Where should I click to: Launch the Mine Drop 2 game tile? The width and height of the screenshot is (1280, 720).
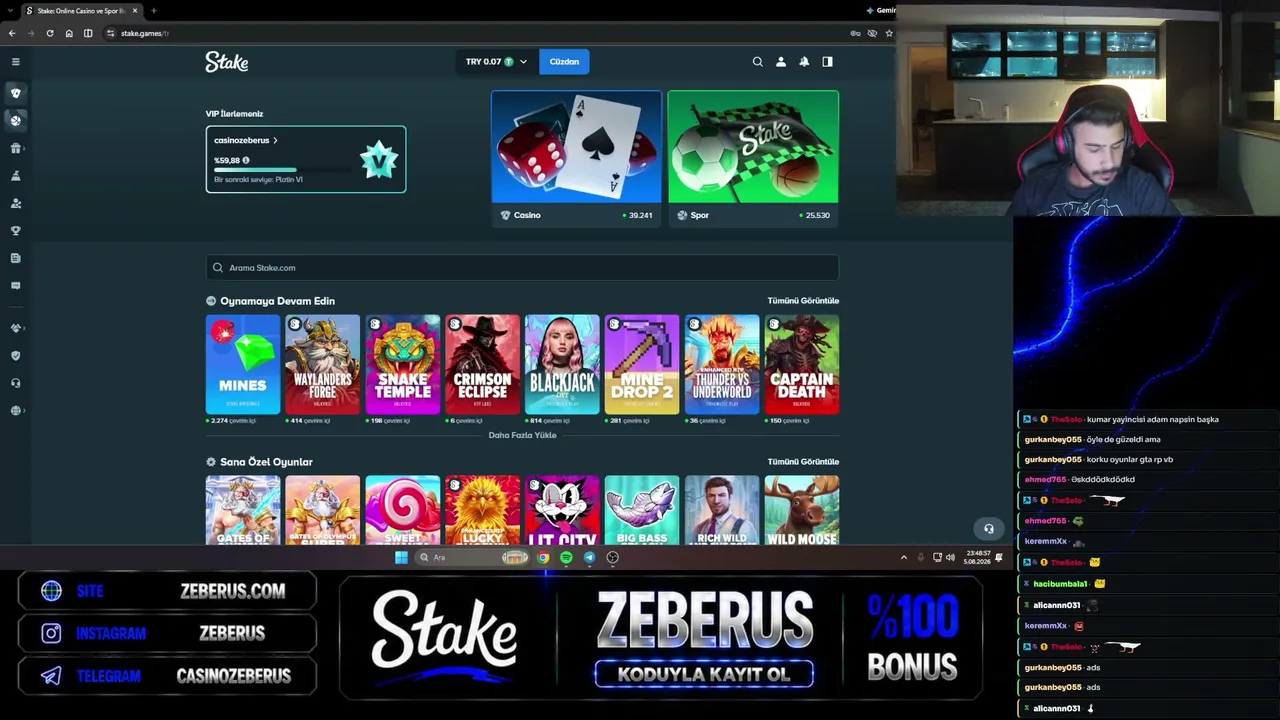click(x=642, y=364)
